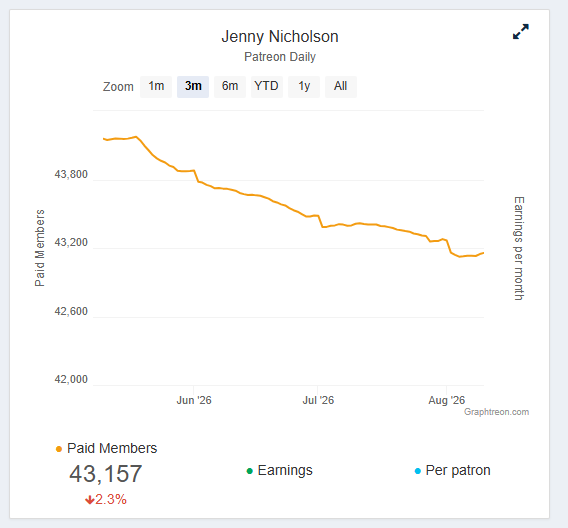
Task: Click the blue Per patron legend dot
Action: coord(417,471)
